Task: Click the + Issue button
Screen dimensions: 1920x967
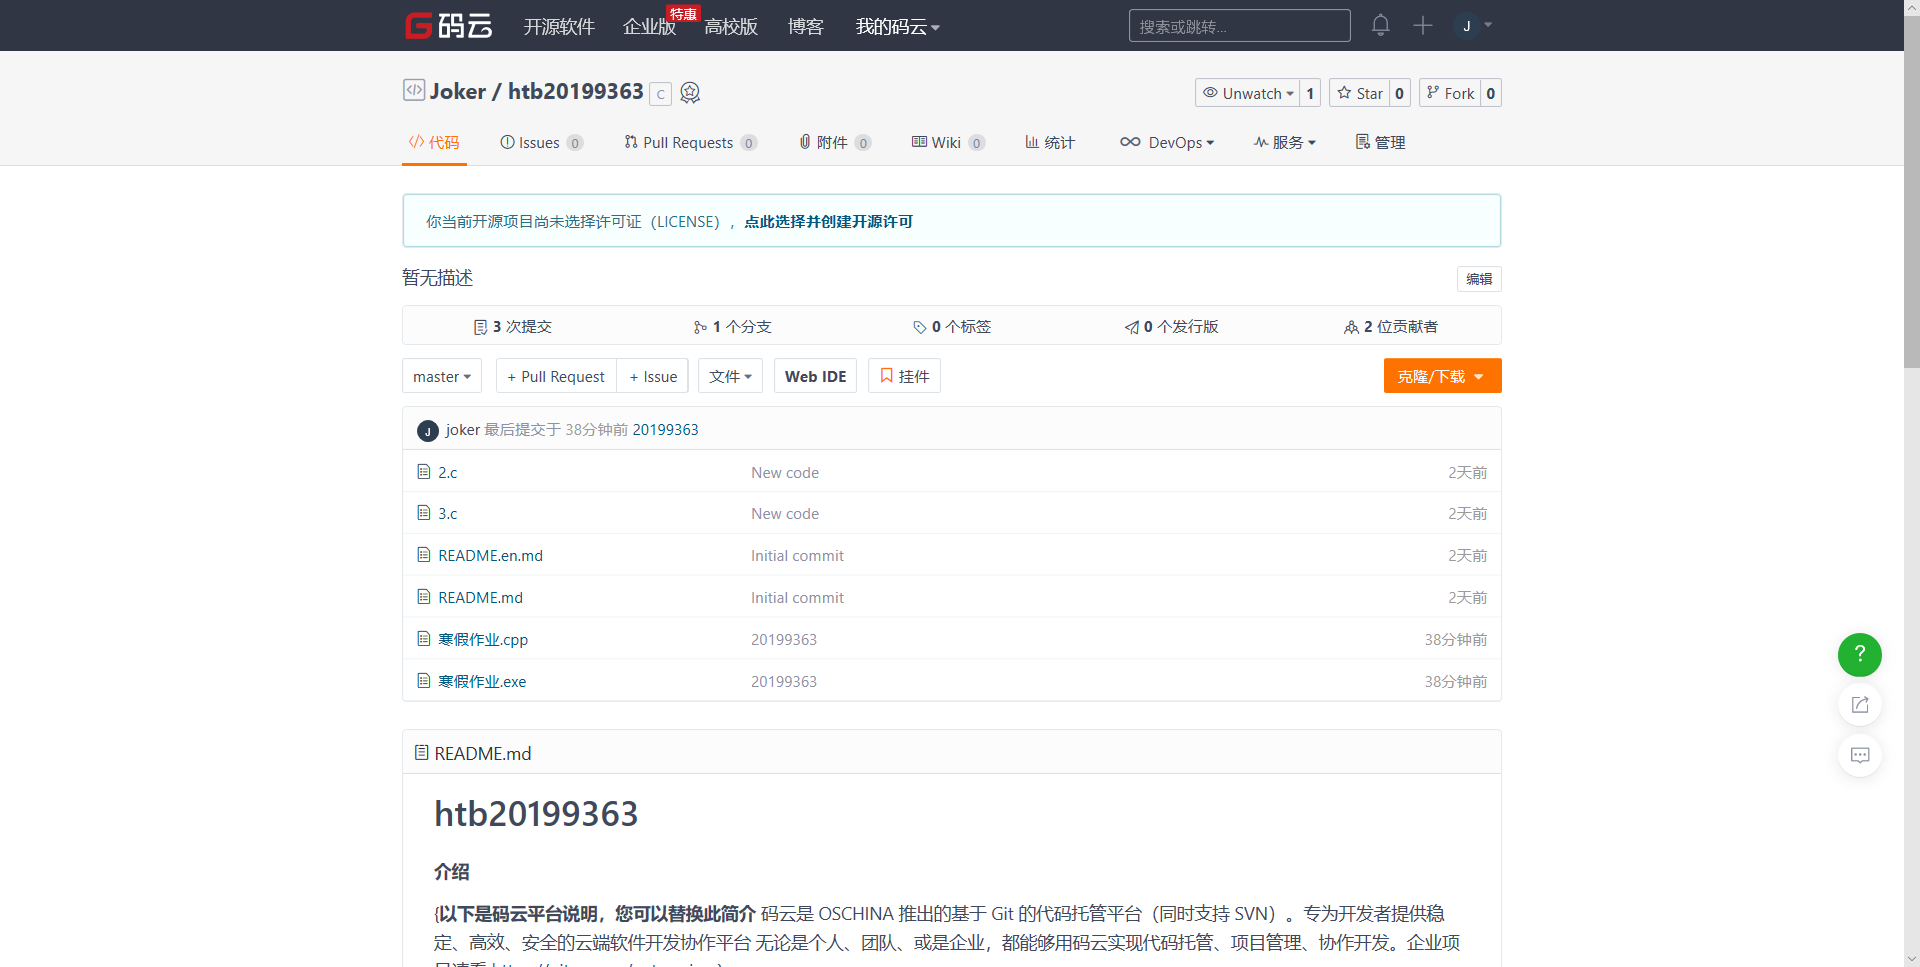Action: (x=653, y=376)
